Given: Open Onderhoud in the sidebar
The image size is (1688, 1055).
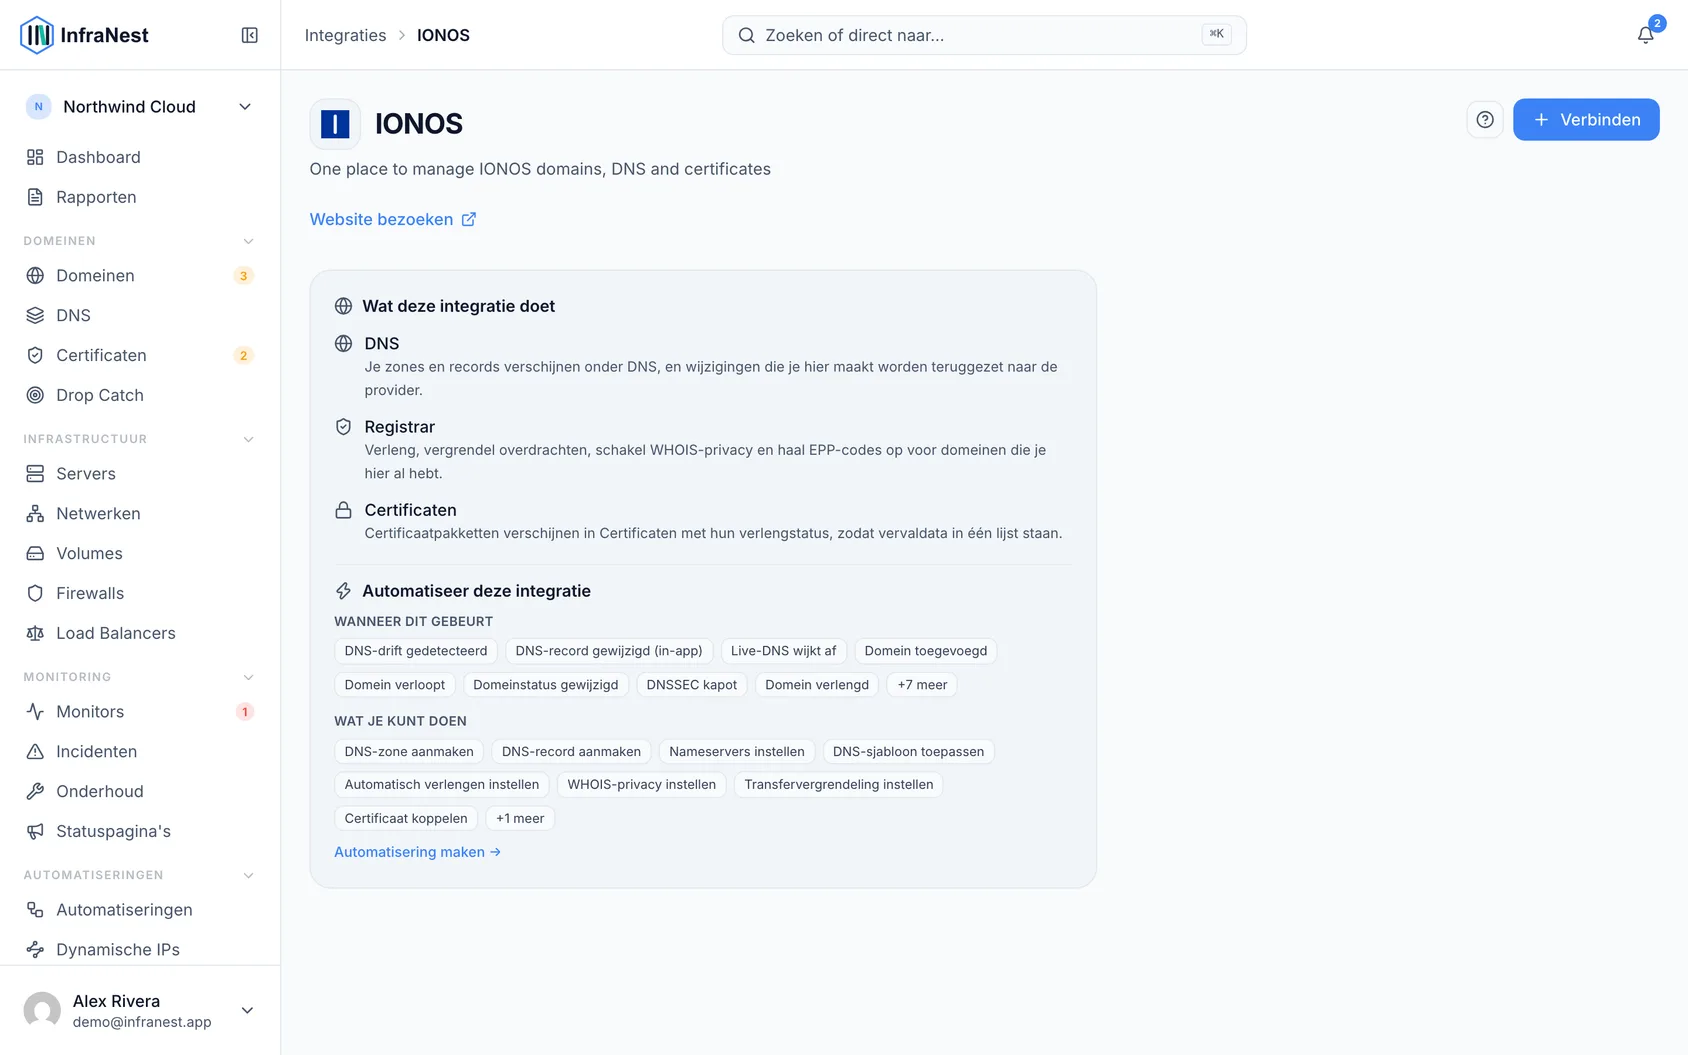Looking at the screenshot, I should (x=140, y=791).
